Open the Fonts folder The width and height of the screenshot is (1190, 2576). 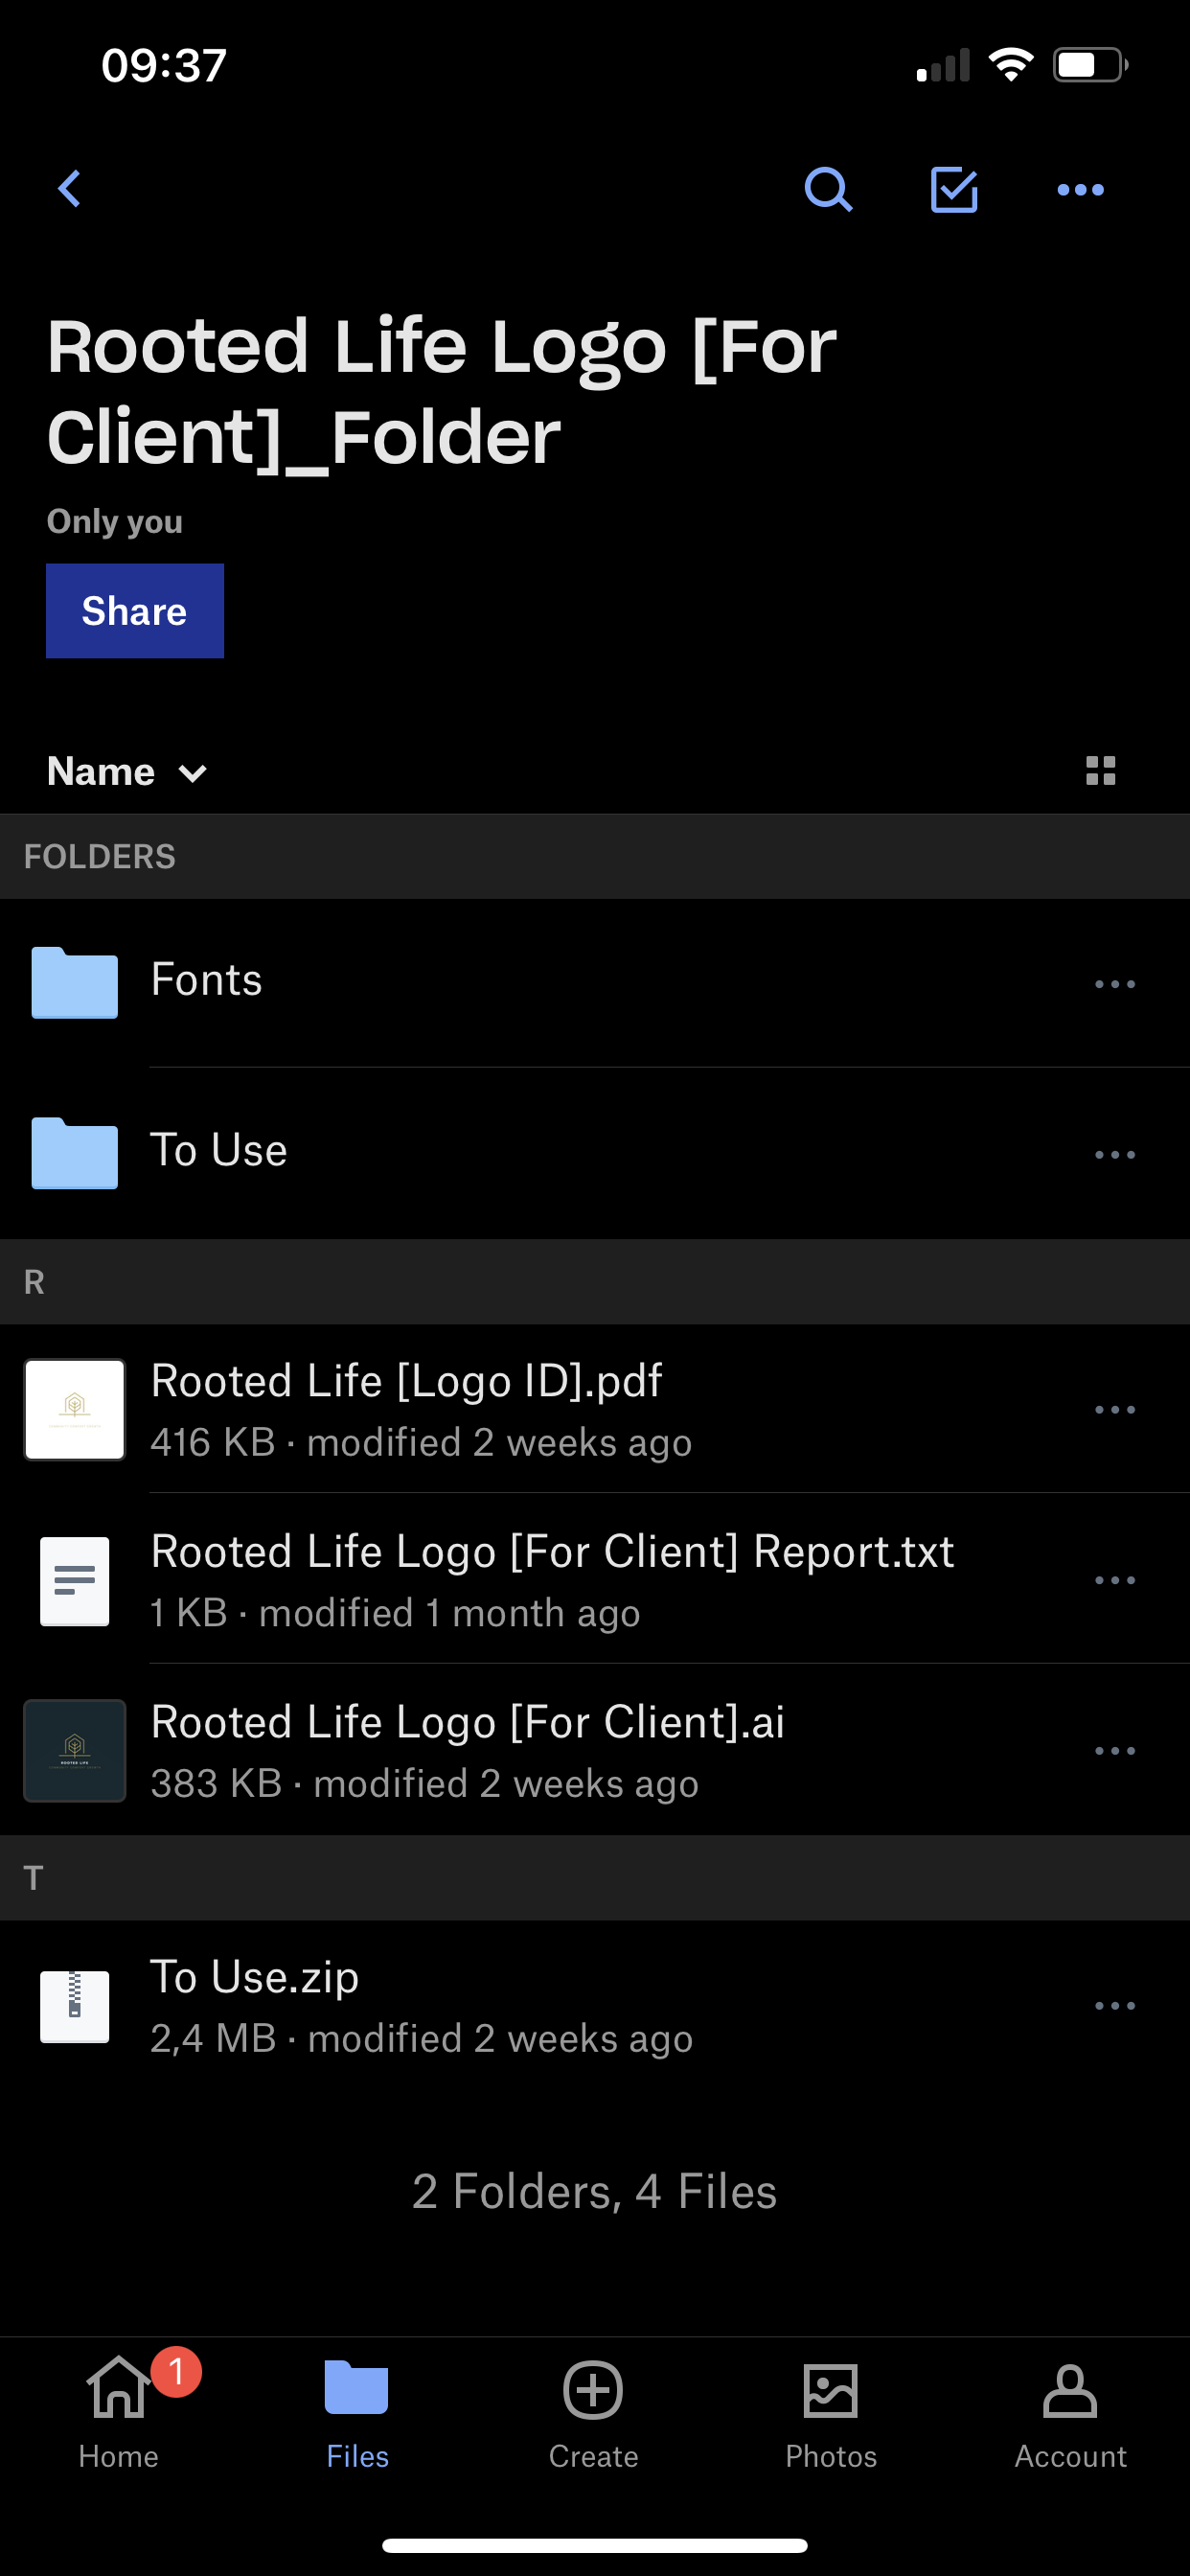[206, 981]
